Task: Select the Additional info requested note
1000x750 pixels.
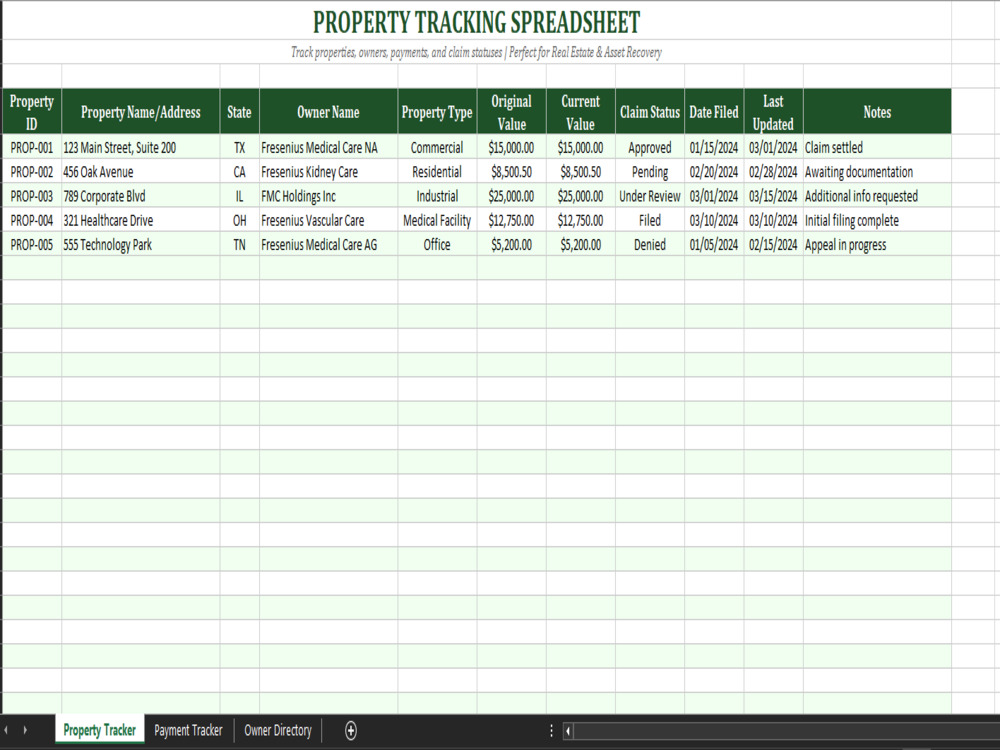Action: pos(877,196)
